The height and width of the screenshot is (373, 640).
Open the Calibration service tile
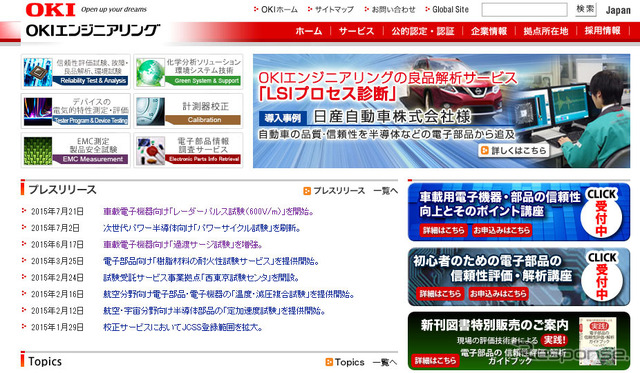(188, 111)
